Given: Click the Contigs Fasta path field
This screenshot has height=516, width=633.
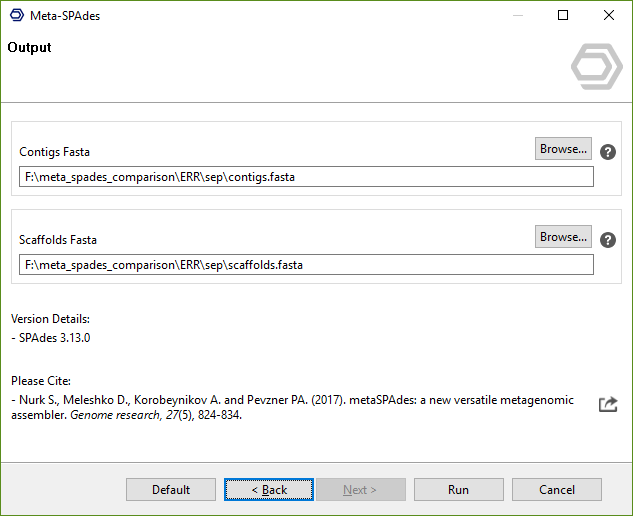Looking at the screenshot, I should [x=306, y=177].
